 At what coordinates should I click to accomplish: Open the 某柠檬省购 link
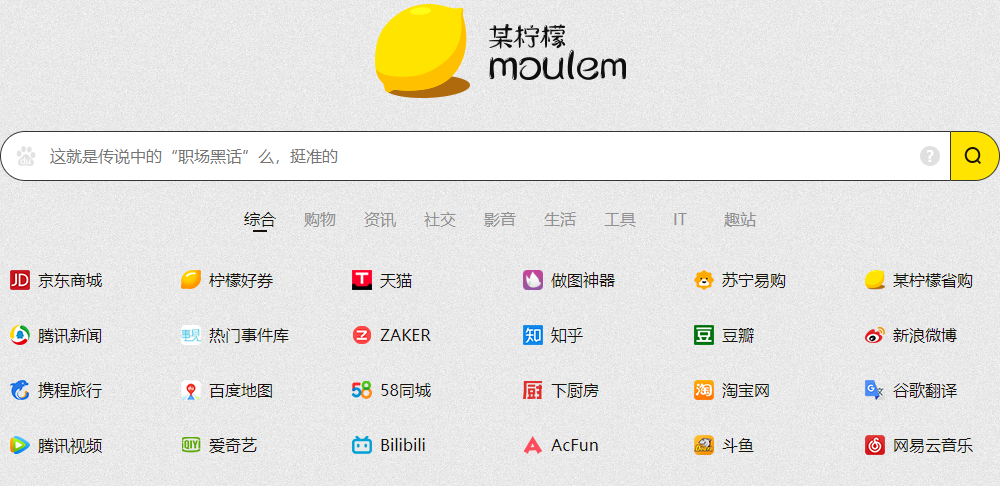click(x=933, y=280)
